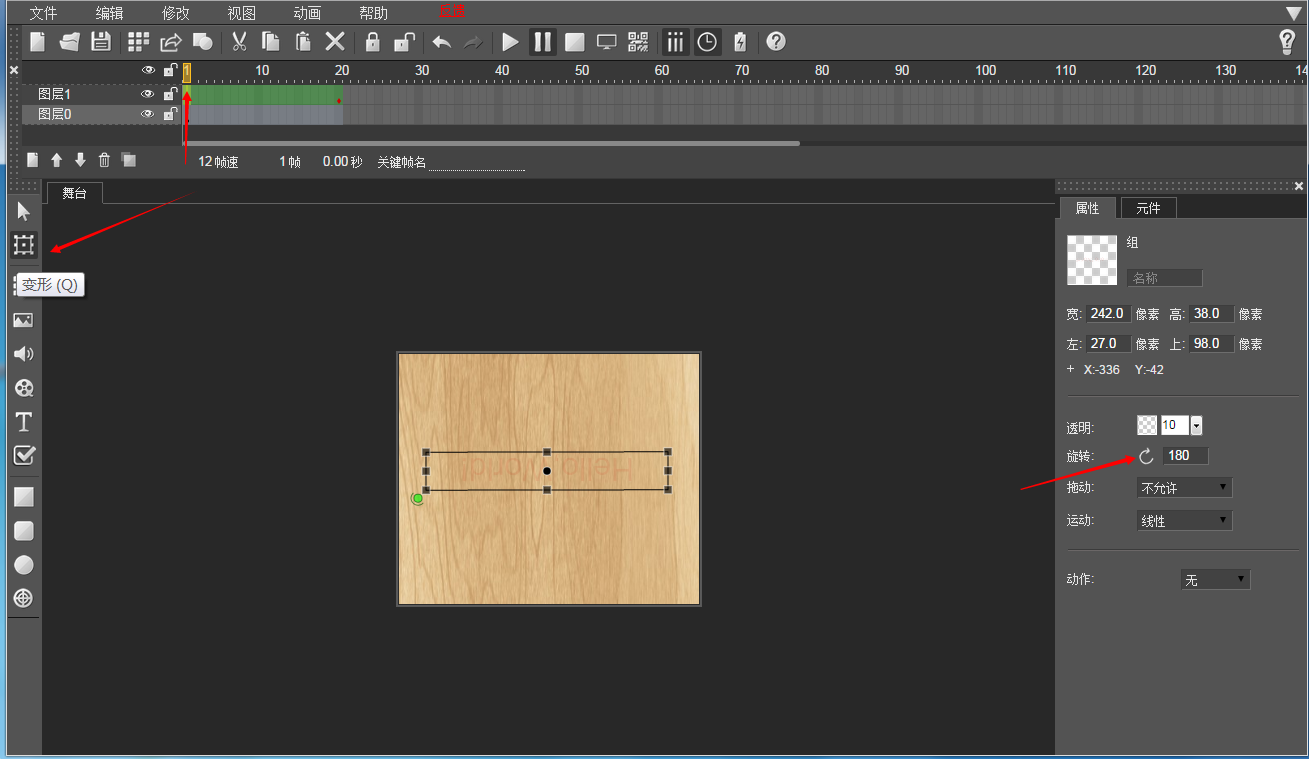
Task: Save the project with the floppy icon
Action: click(100, 42)
